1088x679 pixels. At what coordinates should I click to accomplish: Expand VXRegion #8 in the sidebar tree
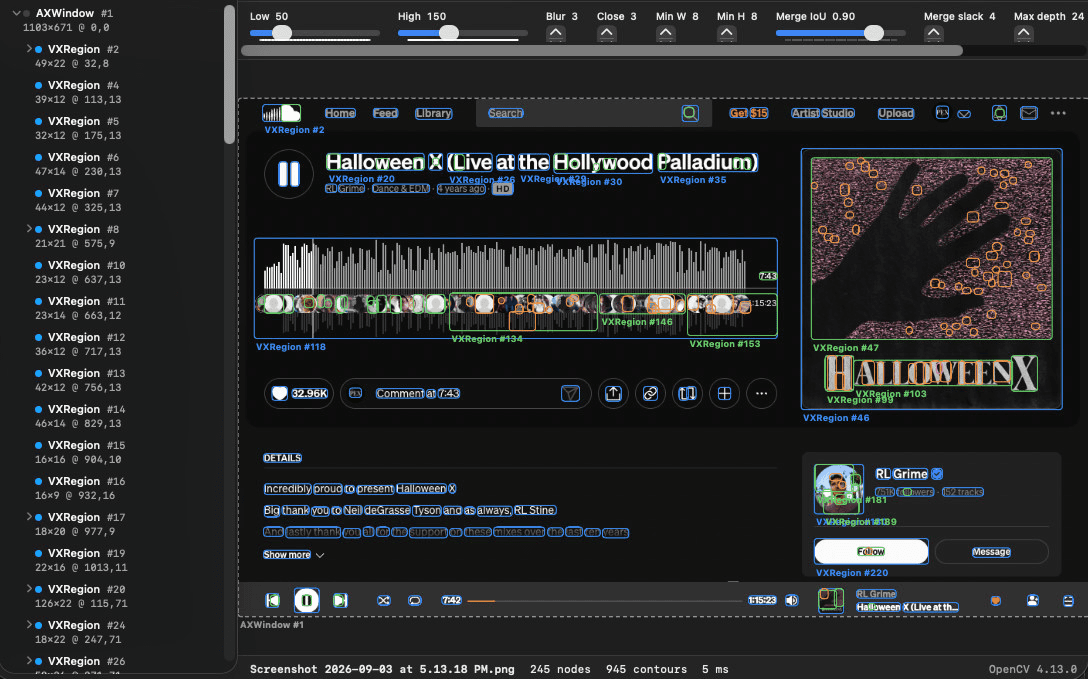tap(29, 228)
